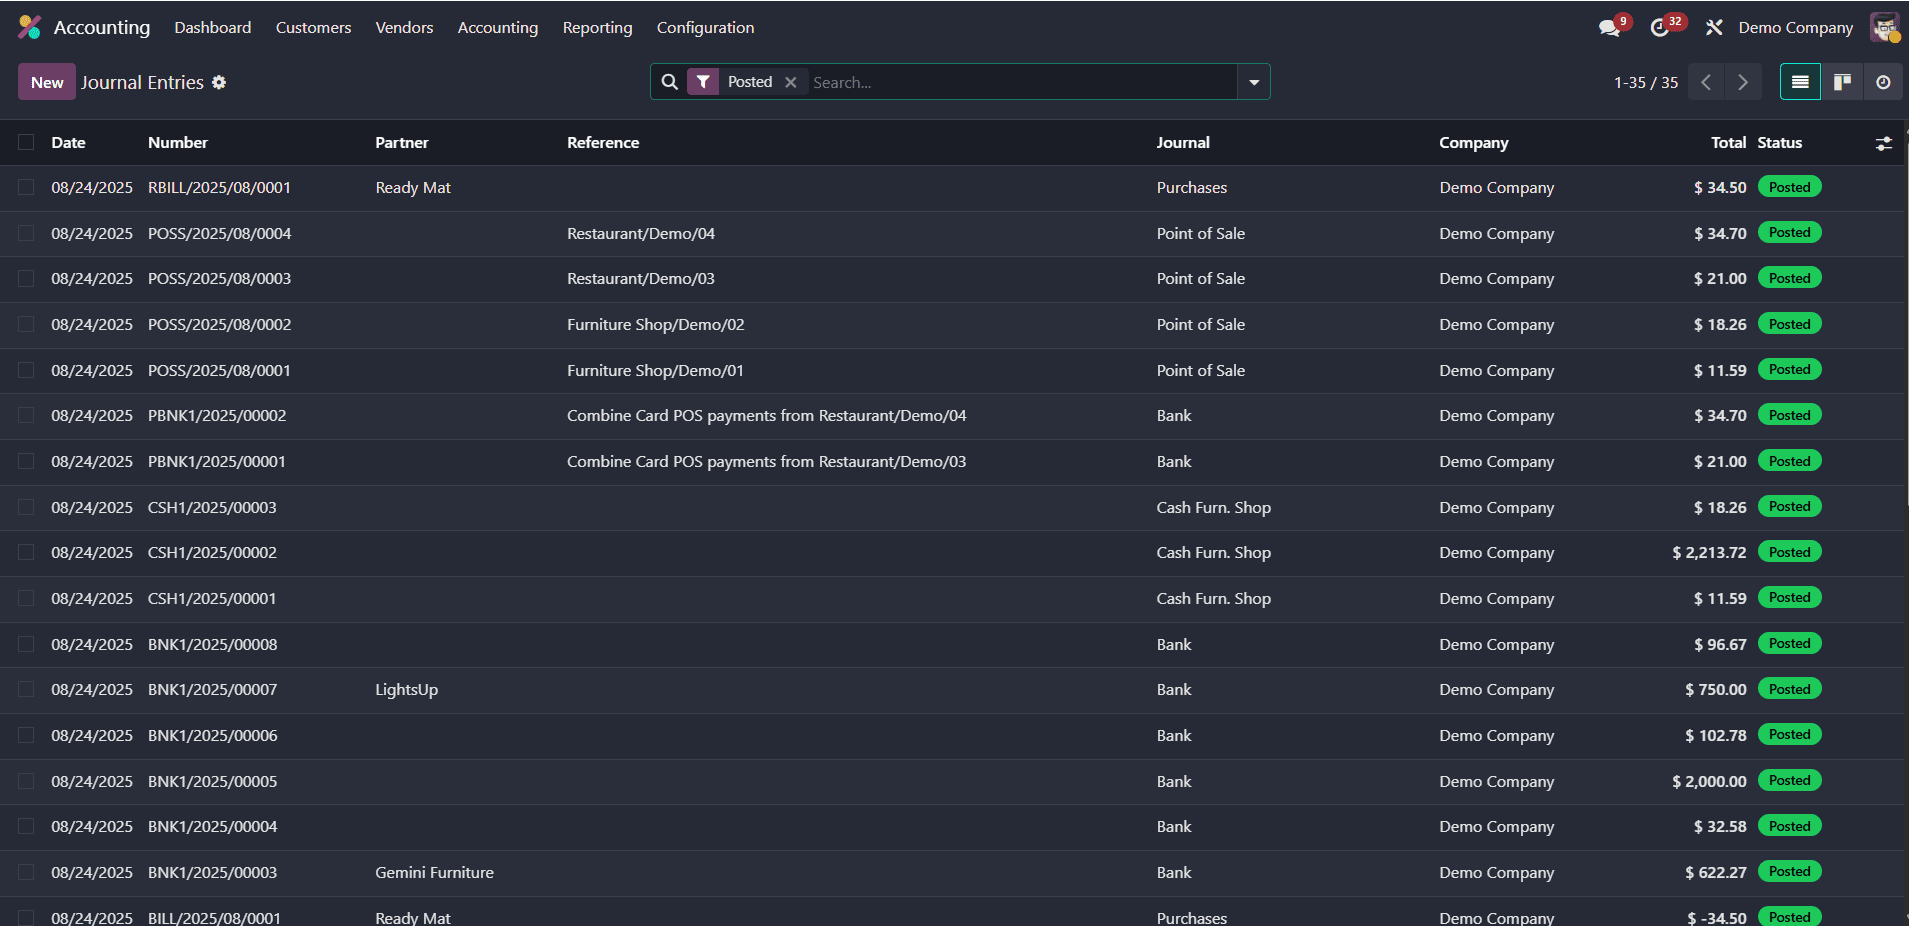Focus the Search input field
Screen dimensions: 1909x926
pos(1020,82)
